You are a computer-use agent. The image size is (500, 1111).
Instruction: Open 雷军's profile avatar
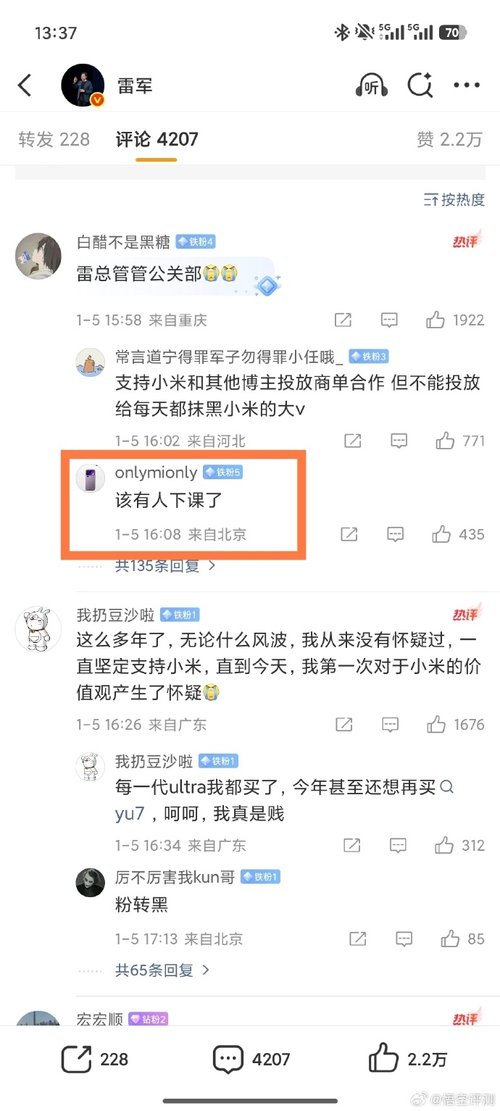[x=83, y=86]
